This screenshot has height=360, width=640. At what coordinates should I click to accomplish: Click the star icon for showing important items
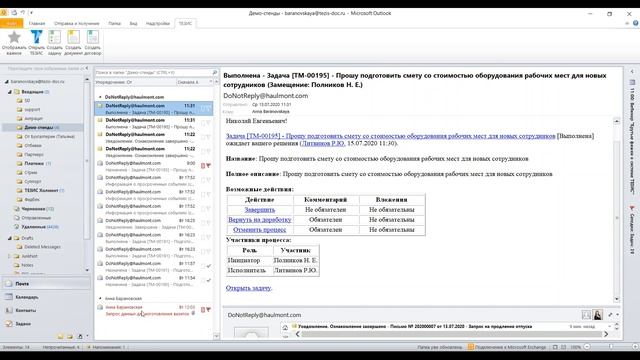[x=14, y=37]
